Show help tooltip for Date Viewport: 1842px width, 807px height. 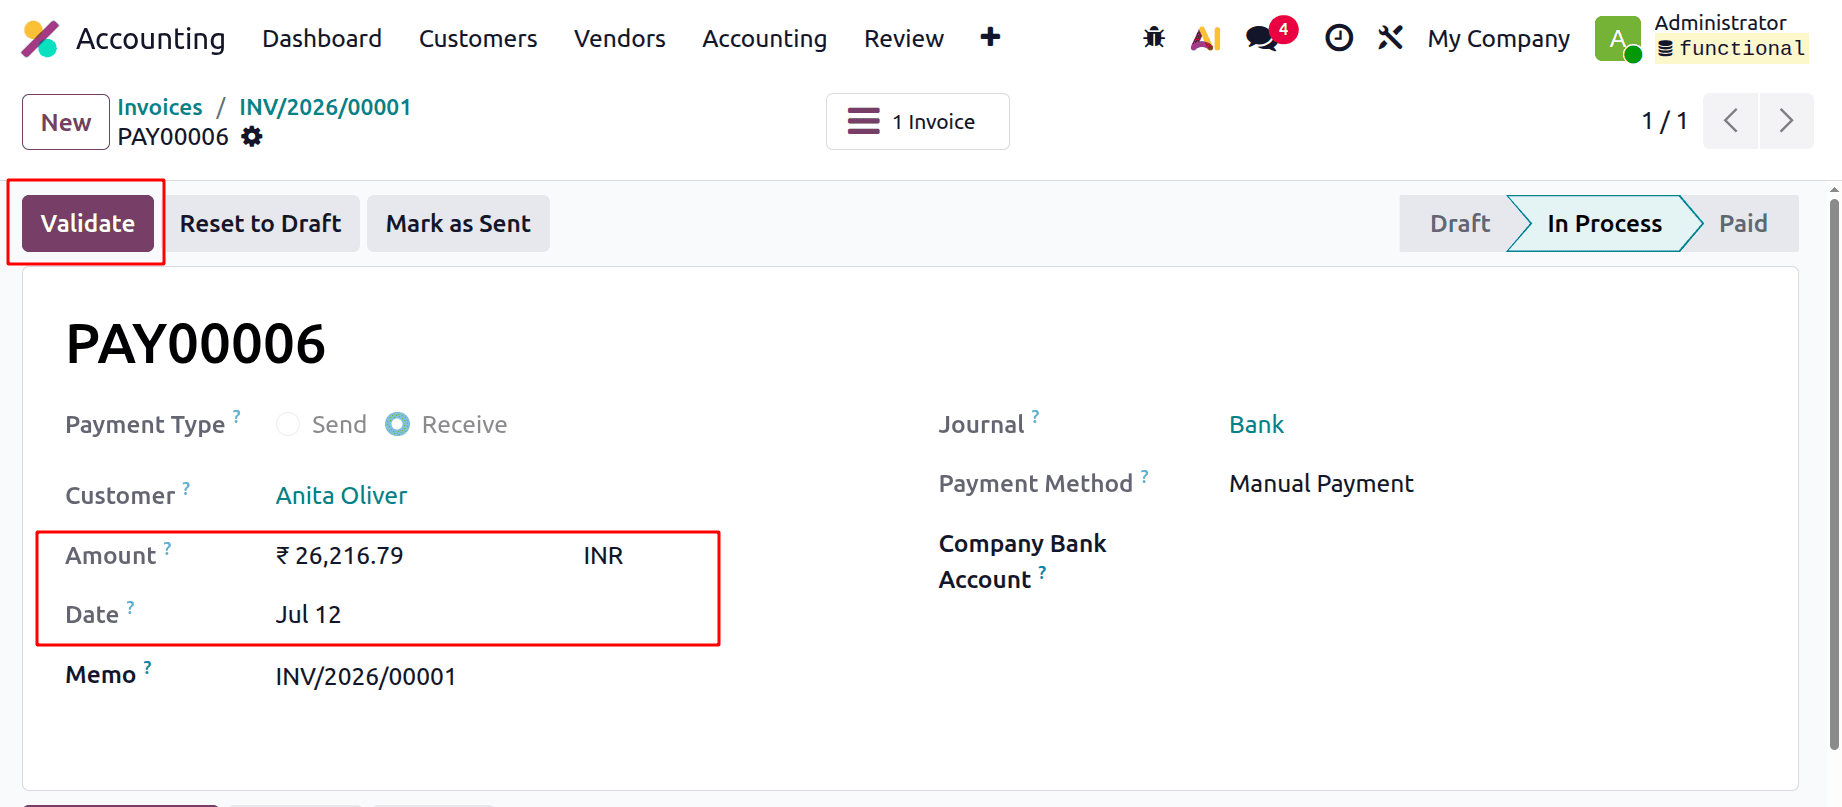[x=130, y=607]
